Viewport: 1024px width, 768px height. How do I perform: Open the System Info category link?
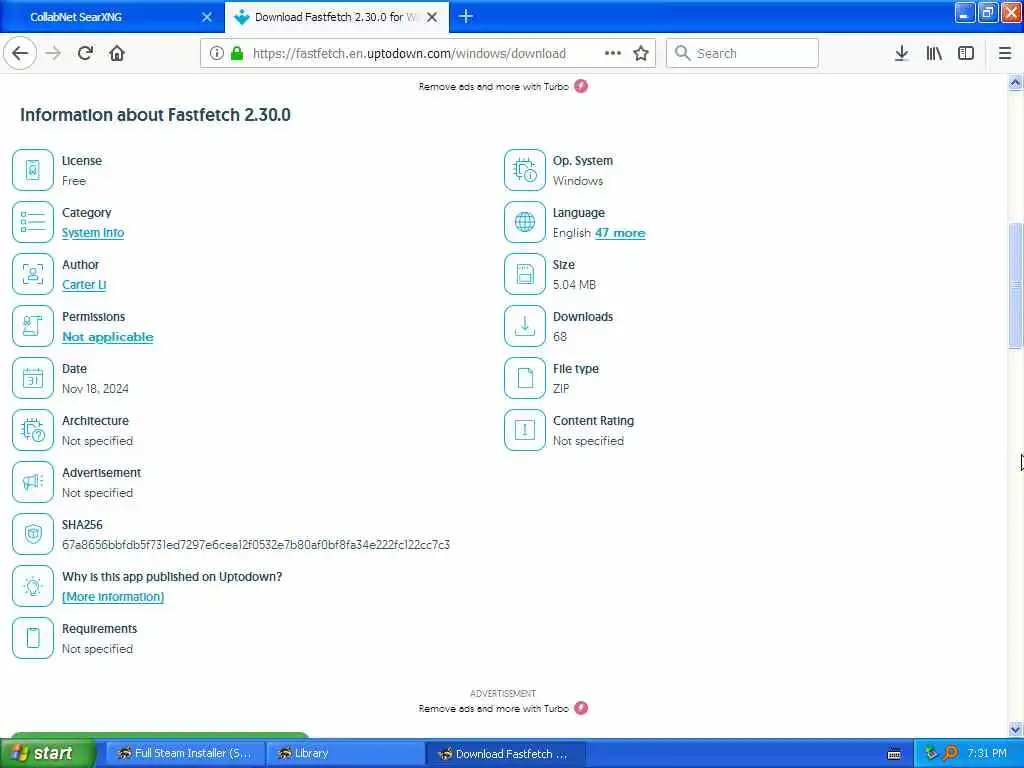coord(93,232)
